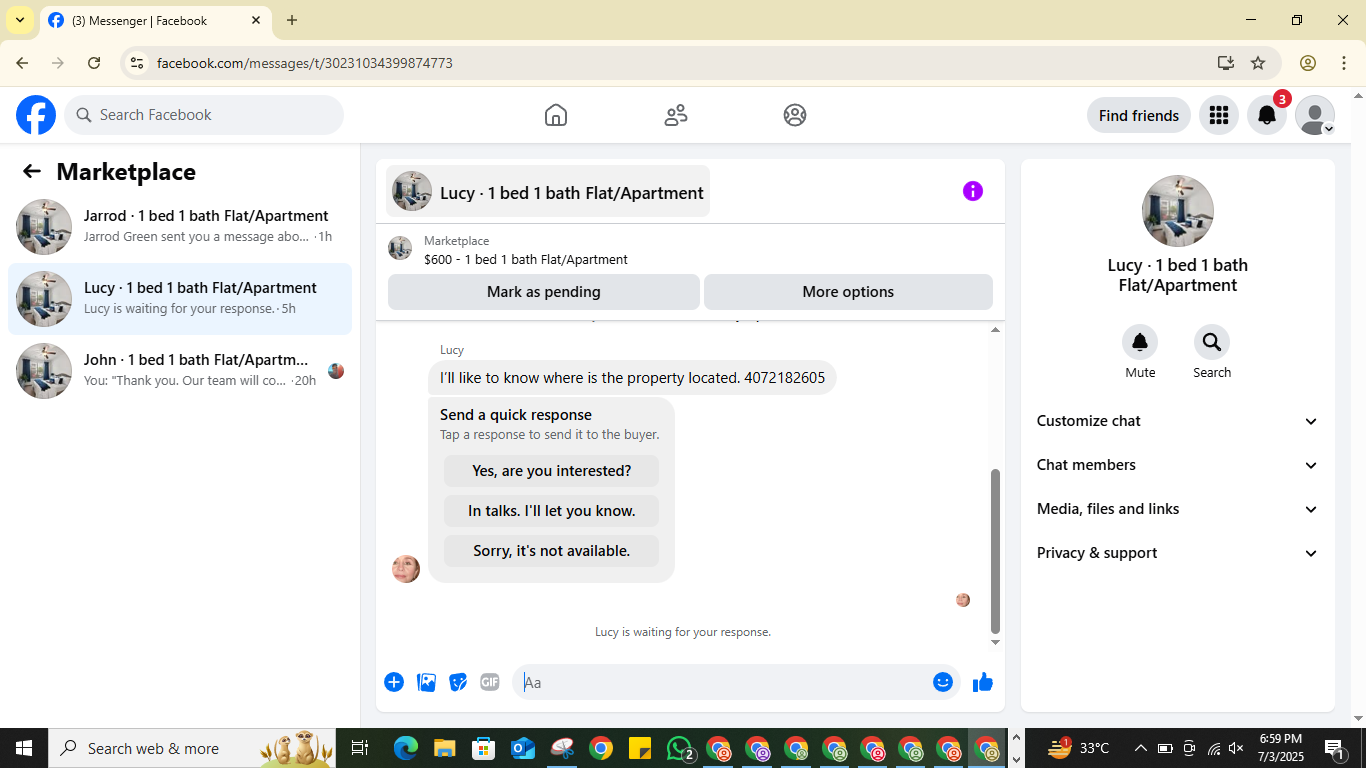The image size is (1366, 768).
Task: Open Chrome three-dot menu
Action: click(x=1344, y=63)
